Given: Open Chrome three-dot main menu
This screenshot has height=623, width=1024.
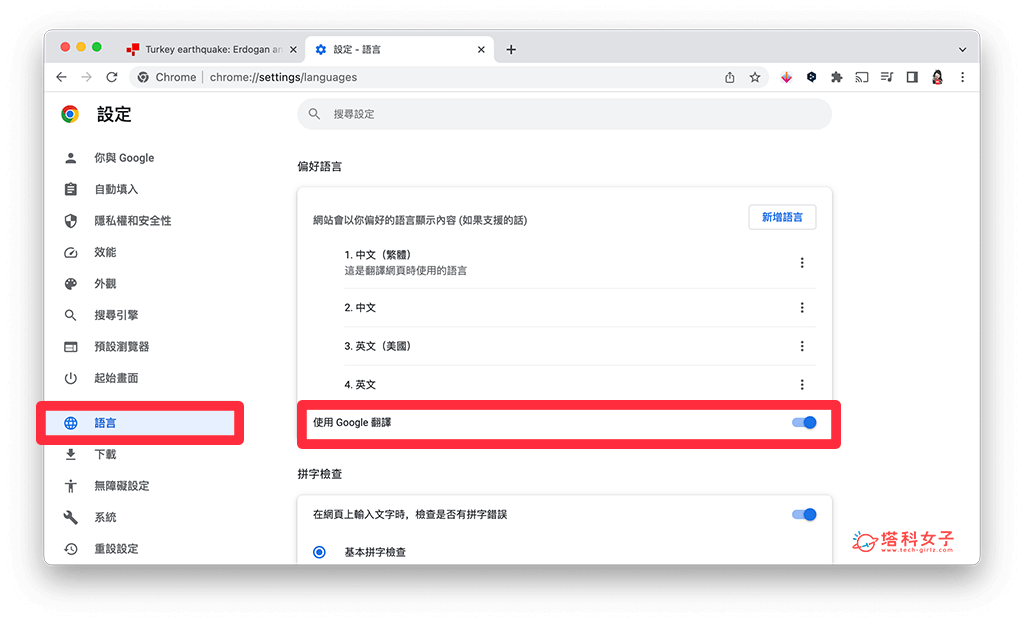Looking at the screenshot, I should [x=962, y=77].
